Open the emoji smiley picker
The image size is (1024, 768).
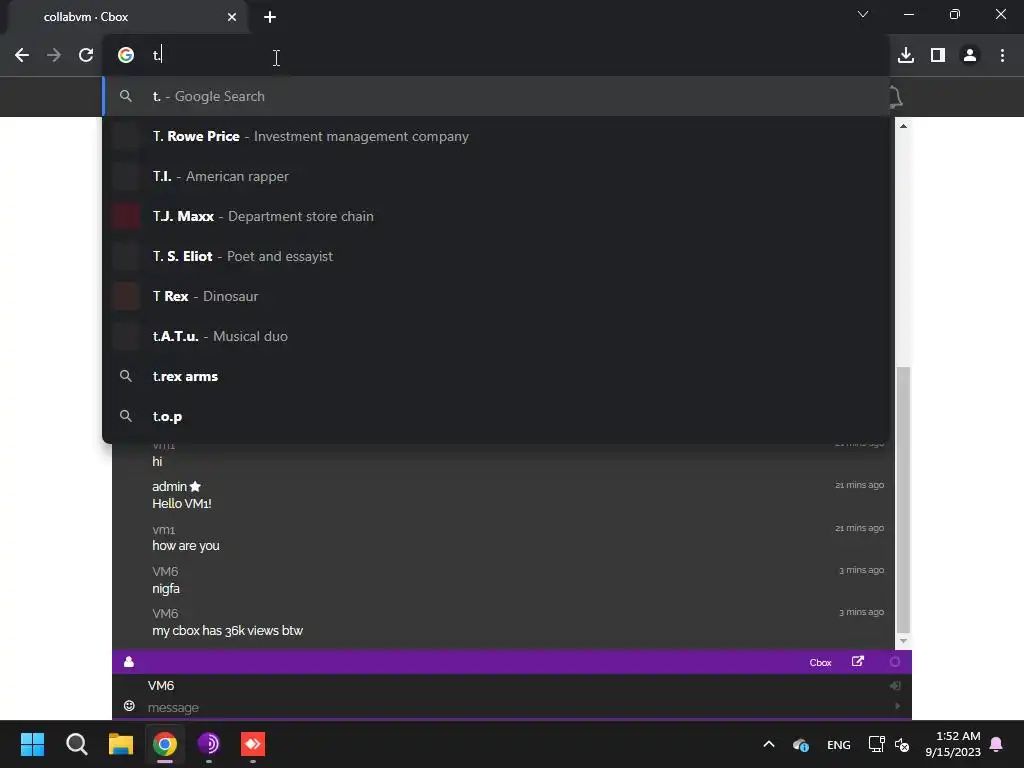(129, 706)
